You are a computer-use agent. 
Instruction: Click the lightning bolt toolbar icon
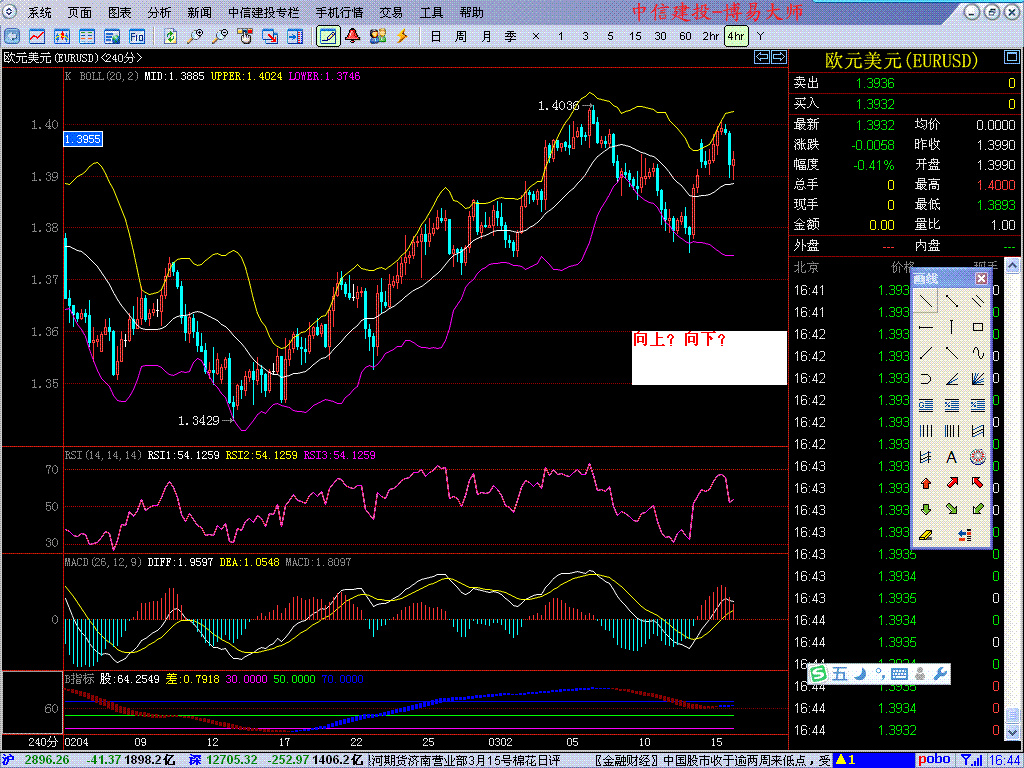click(x=402, y=36)
